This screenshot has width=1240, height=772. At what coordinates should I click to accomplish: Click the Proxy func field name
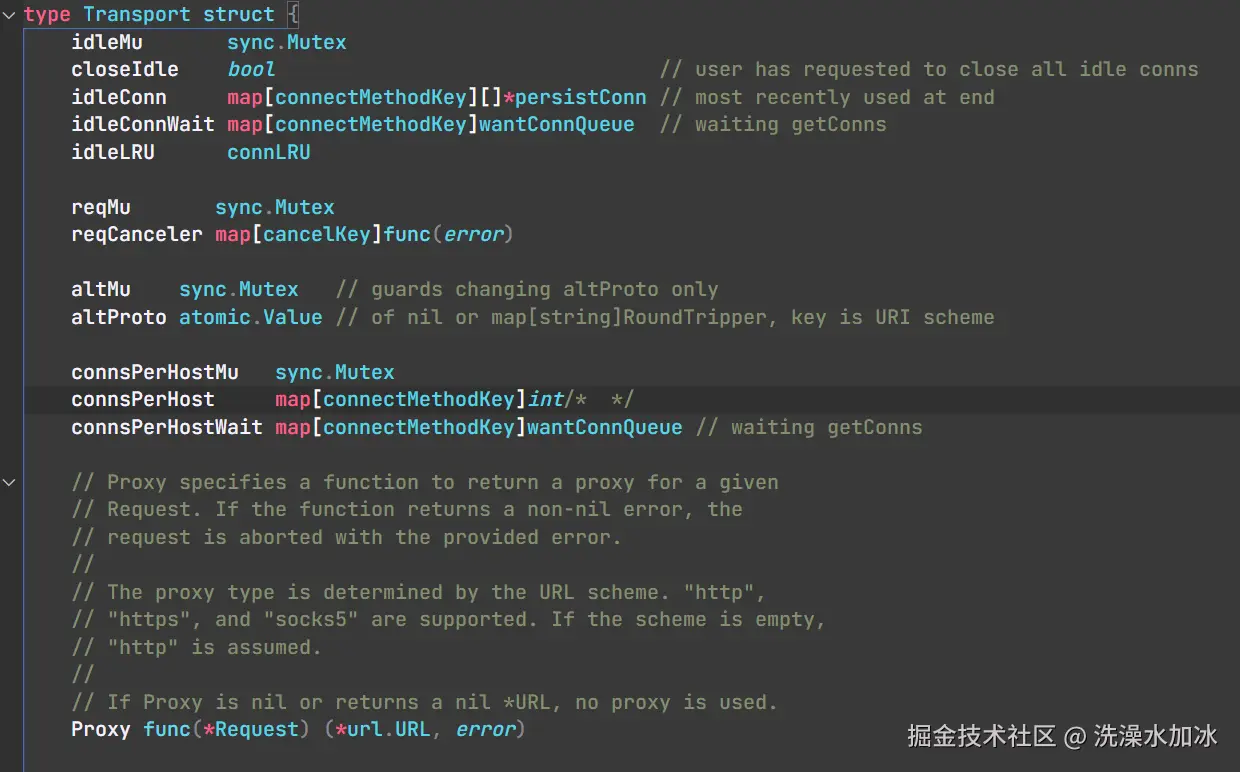100,729
